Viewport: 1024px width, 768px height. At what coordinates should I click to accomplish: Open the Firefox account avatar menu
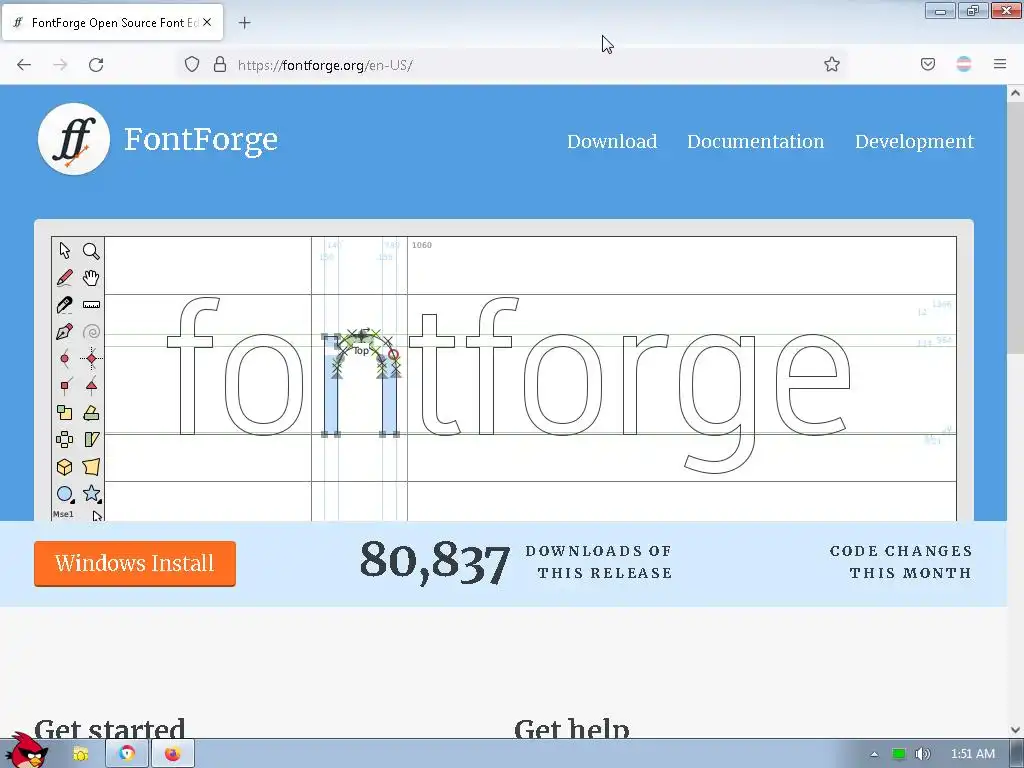pyautogui.click(x=964, y=64)
